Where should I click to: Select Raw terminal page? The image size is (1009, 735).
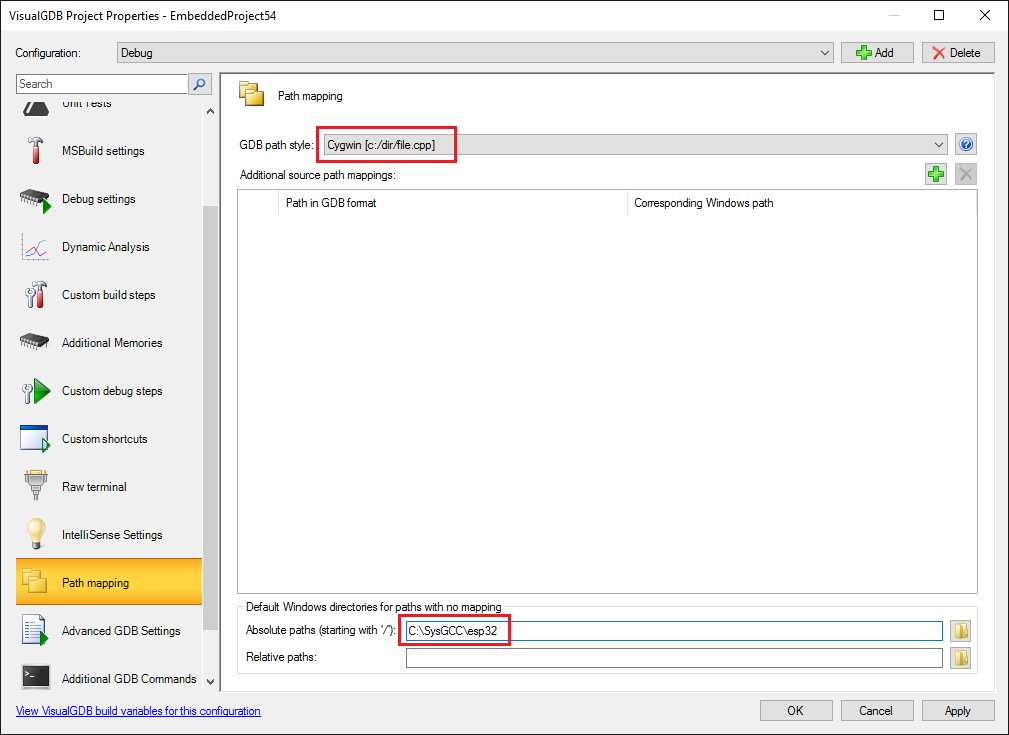coord(109,487)
